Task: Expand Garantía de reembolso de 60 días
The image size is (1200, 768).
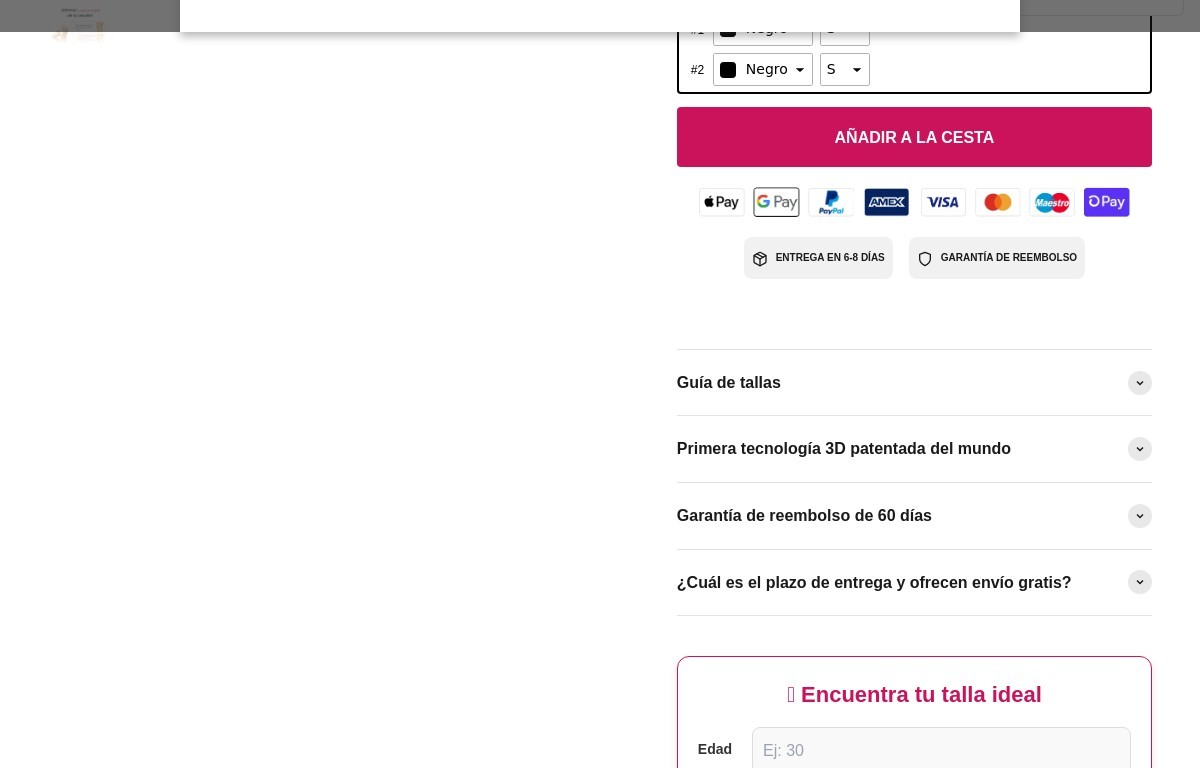Action: coord(913,516)
